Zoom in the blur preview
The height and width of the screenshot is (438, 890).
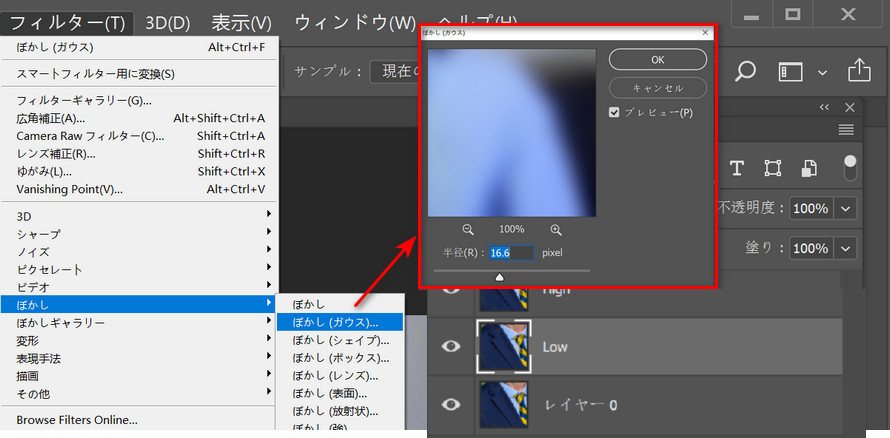tap(556, 229)
